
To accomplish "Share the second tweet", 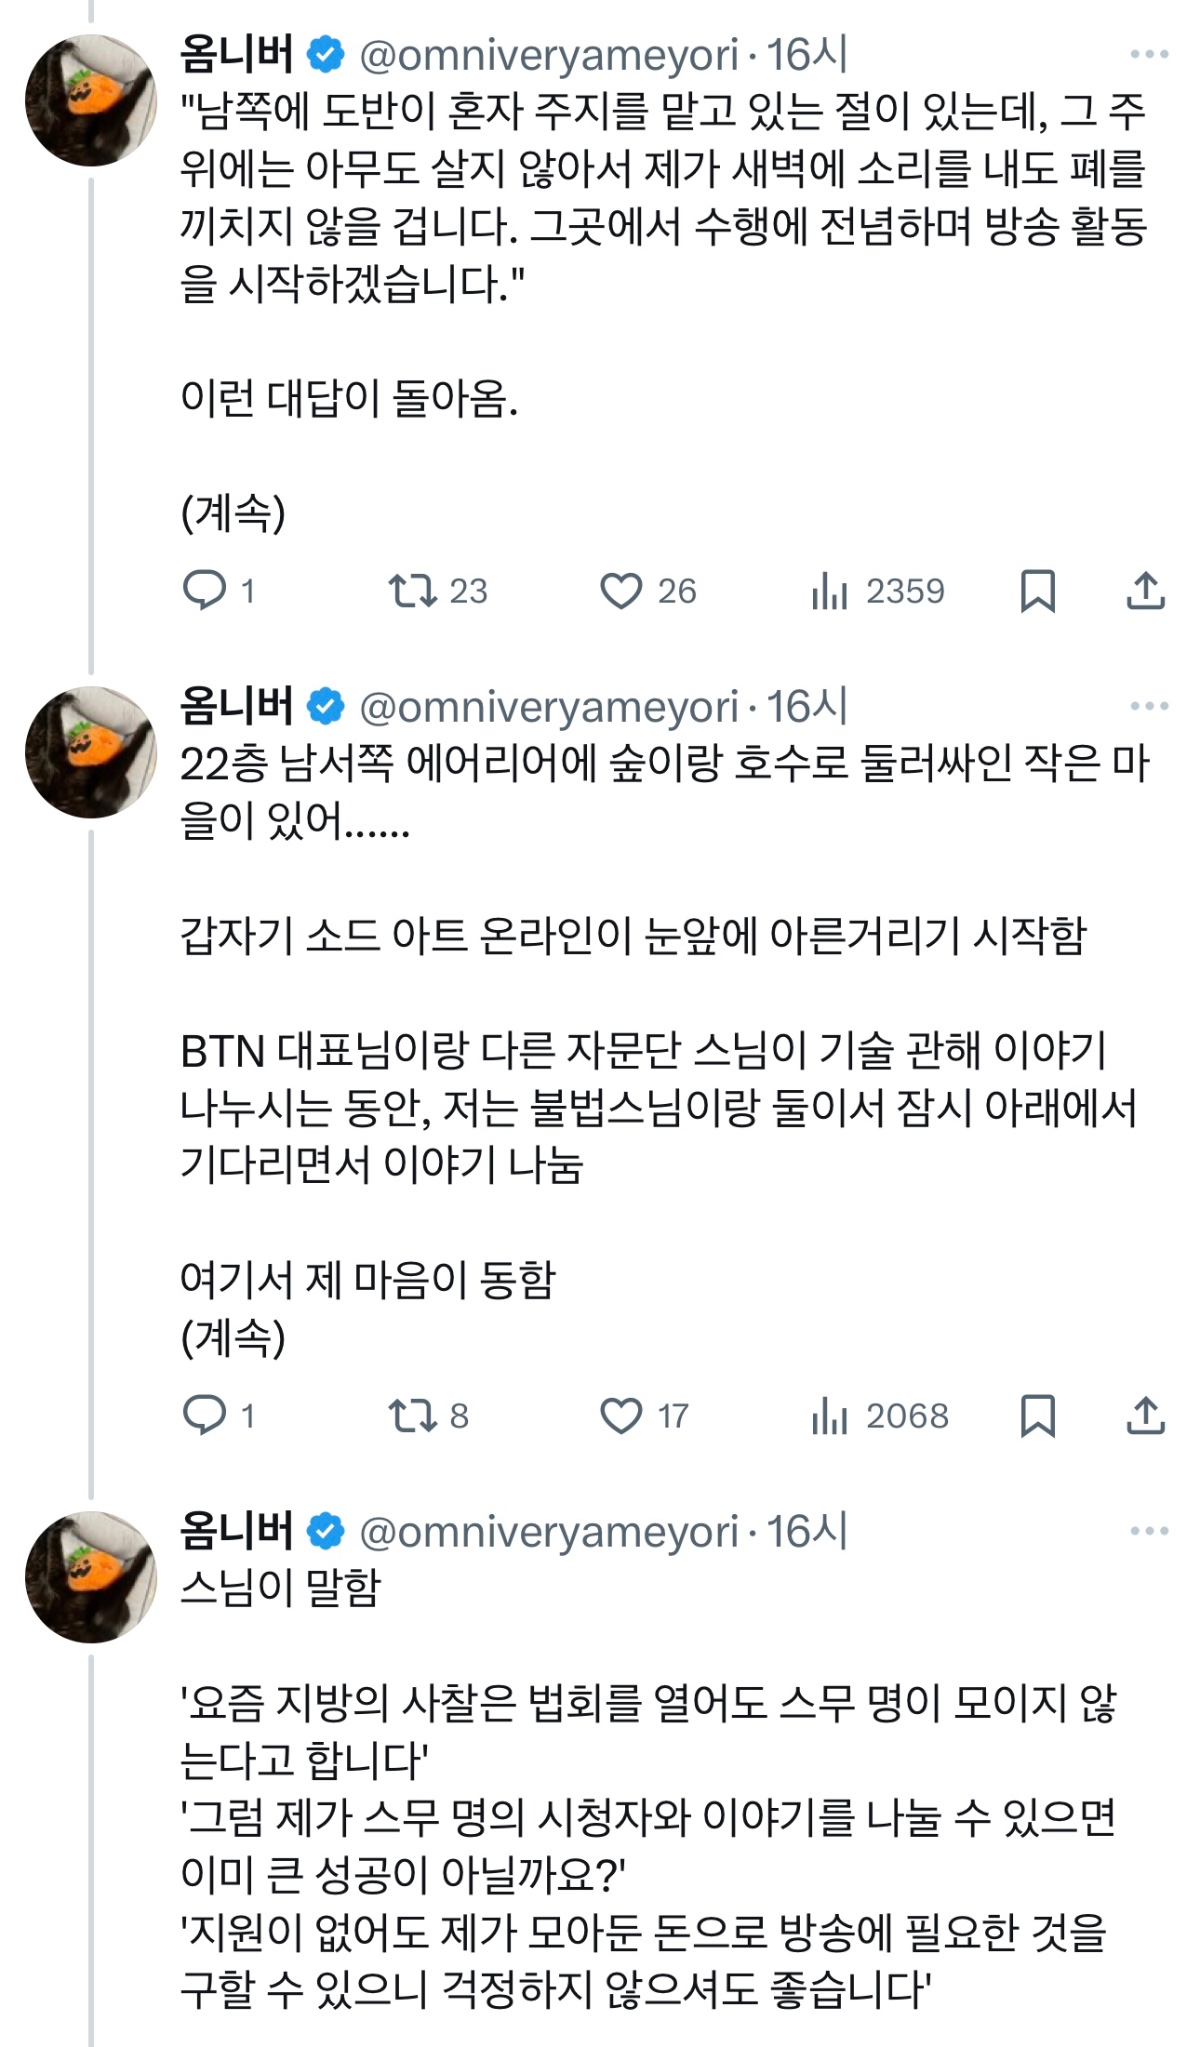I will pos(1145,1415).
